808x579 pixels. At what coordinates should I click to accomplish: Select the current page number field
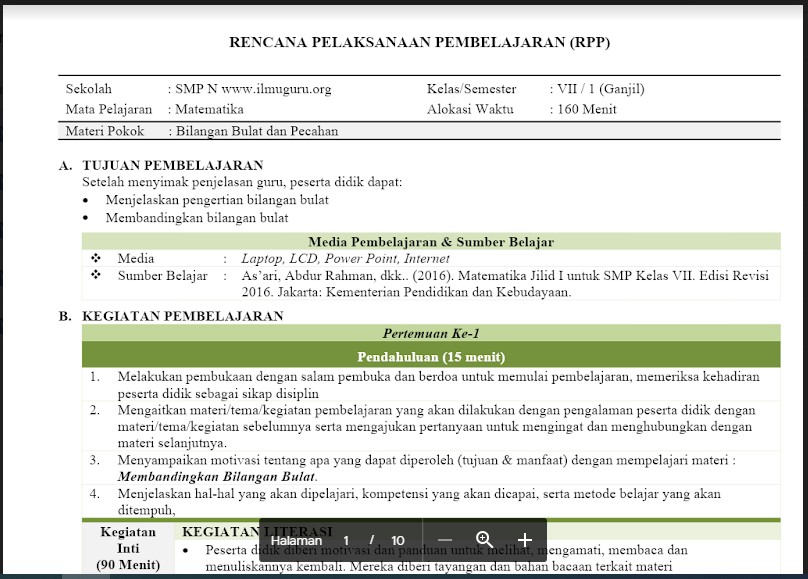pyautogui.click(x=346, y=540)
